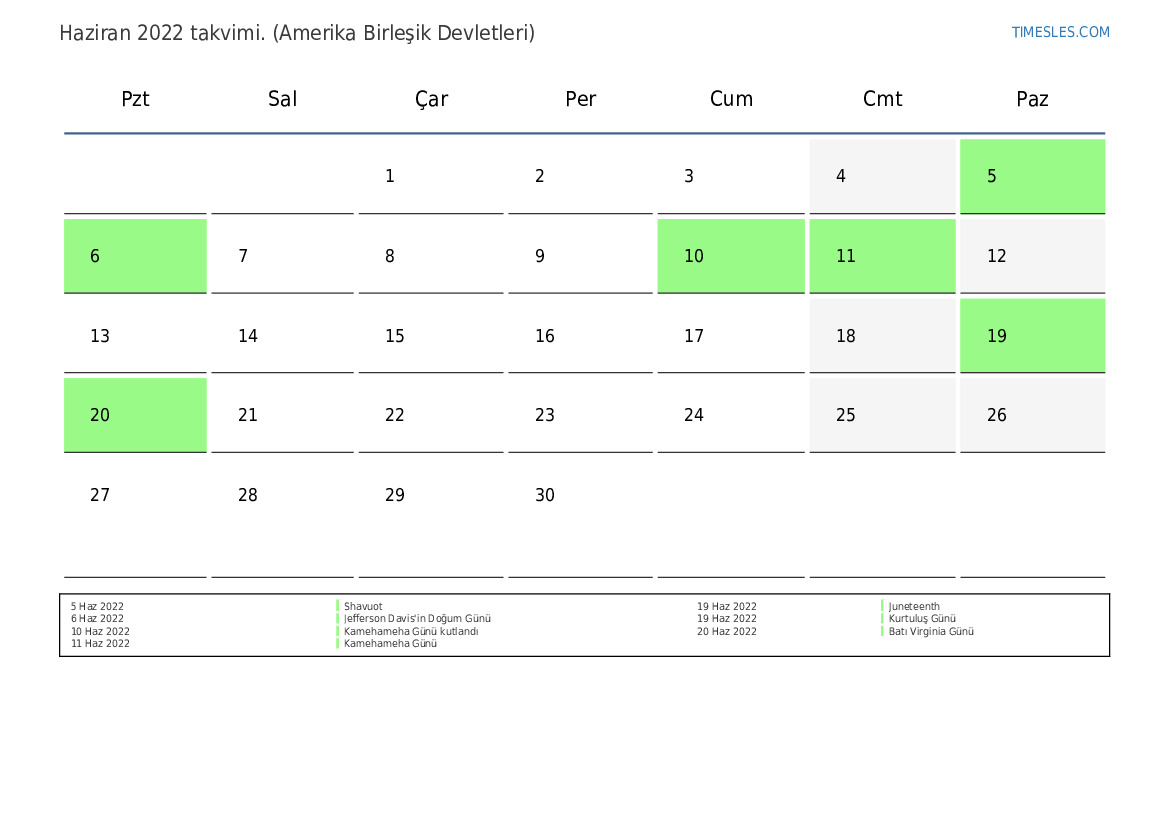Click the Çar column header
1169x827 pixels.
pos(431,99)
